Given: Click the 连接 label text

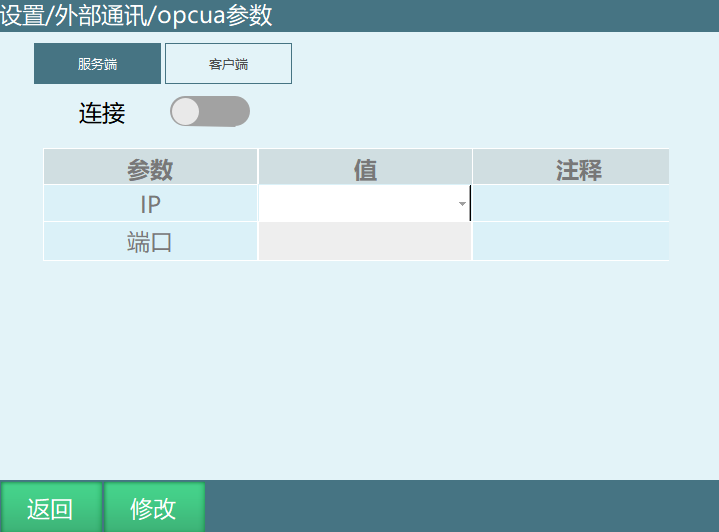Looking at the screenshot, I should point(102,113).
